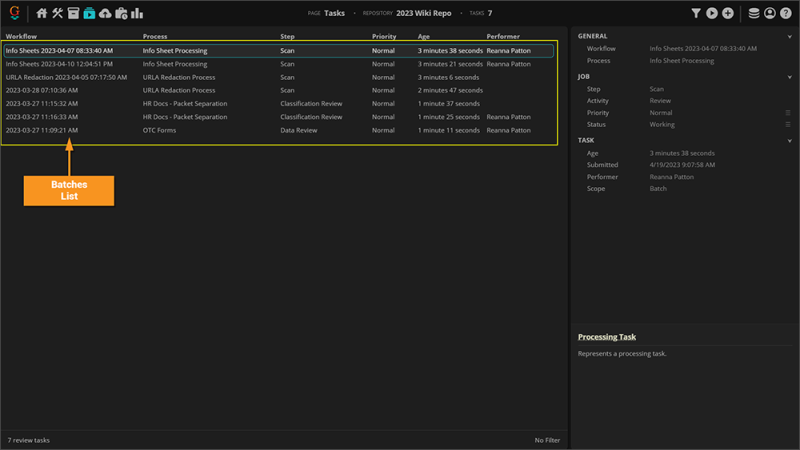
Task: Click the cloud upload icon in toolbar
Action: click(105, 14)
